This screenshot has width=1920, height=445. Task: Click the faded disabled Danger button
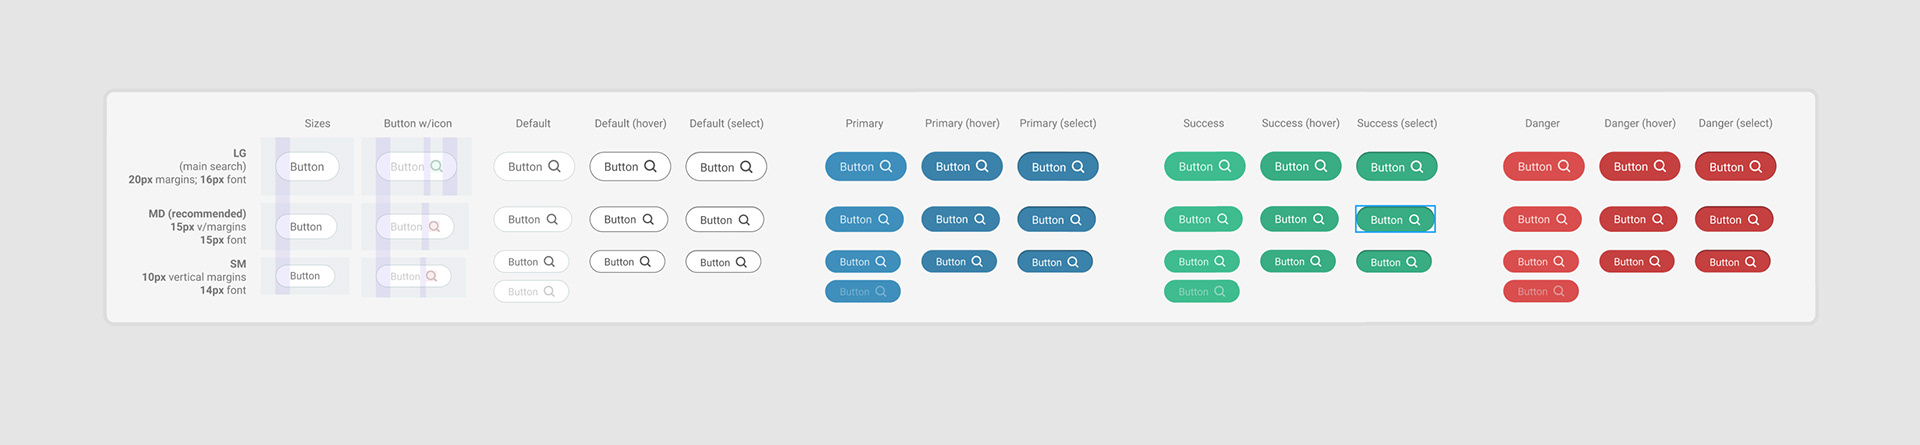tap(1540, 292)
